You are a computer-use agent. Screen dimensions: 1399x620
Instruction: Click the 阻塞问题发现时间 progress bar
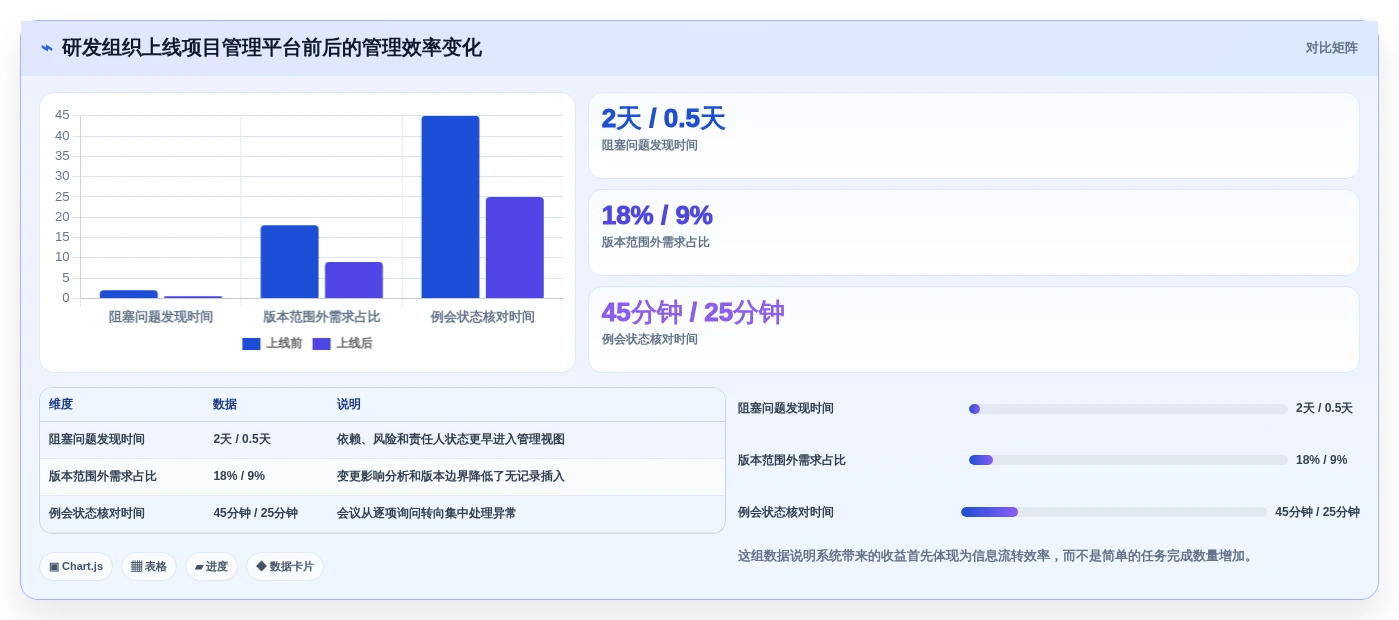pyautogui.click(x=1128, y=409)
